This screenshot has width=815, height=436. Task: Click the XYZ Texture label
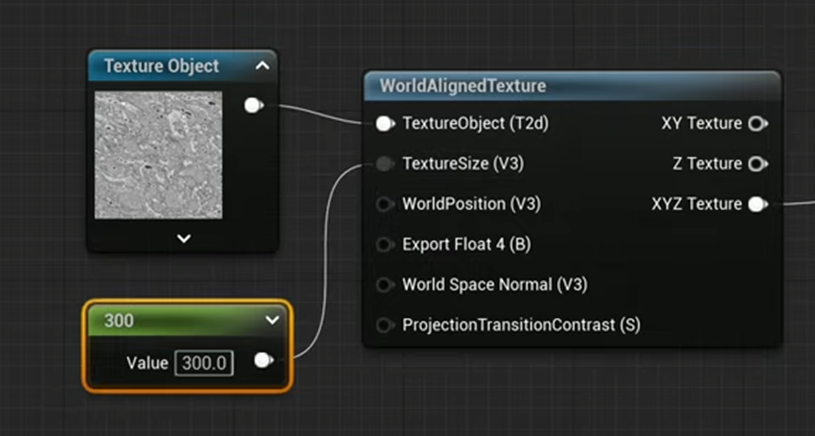click(x=697, y=204)
